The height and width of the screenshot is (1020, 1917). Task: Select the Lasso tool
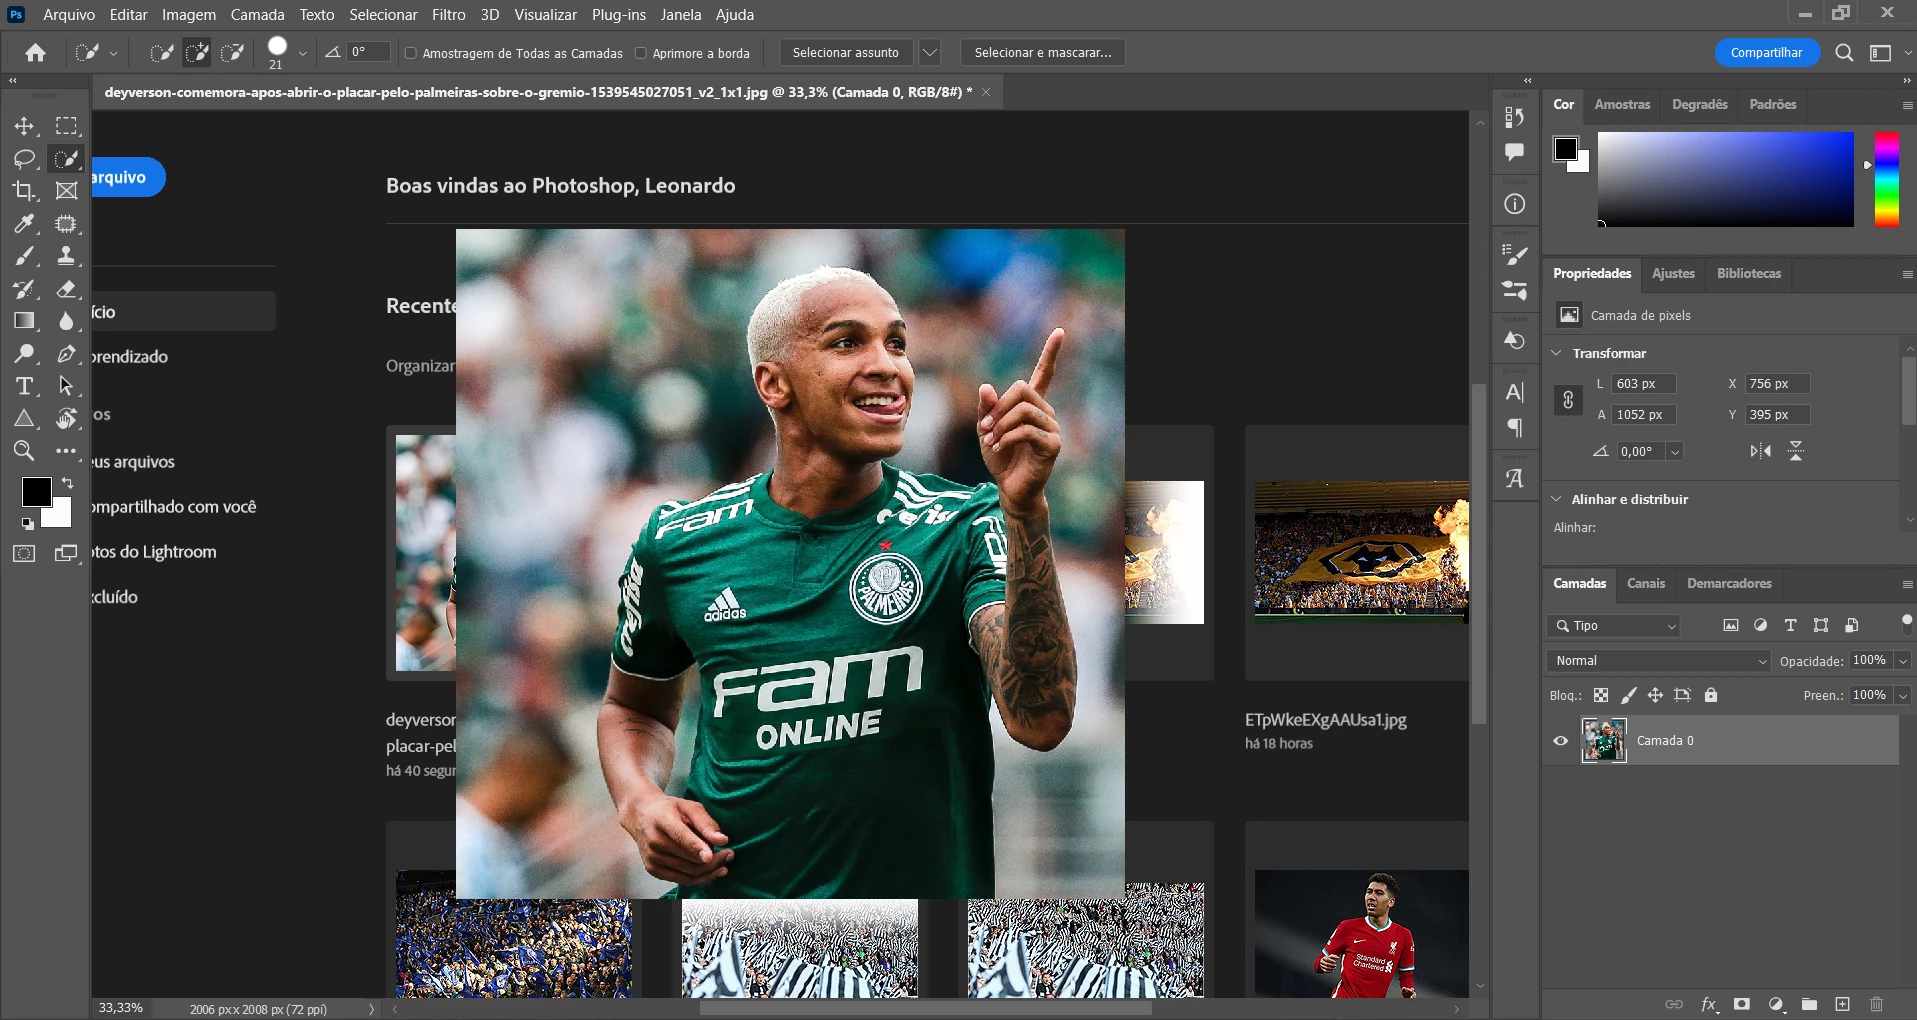coord(24,159)
